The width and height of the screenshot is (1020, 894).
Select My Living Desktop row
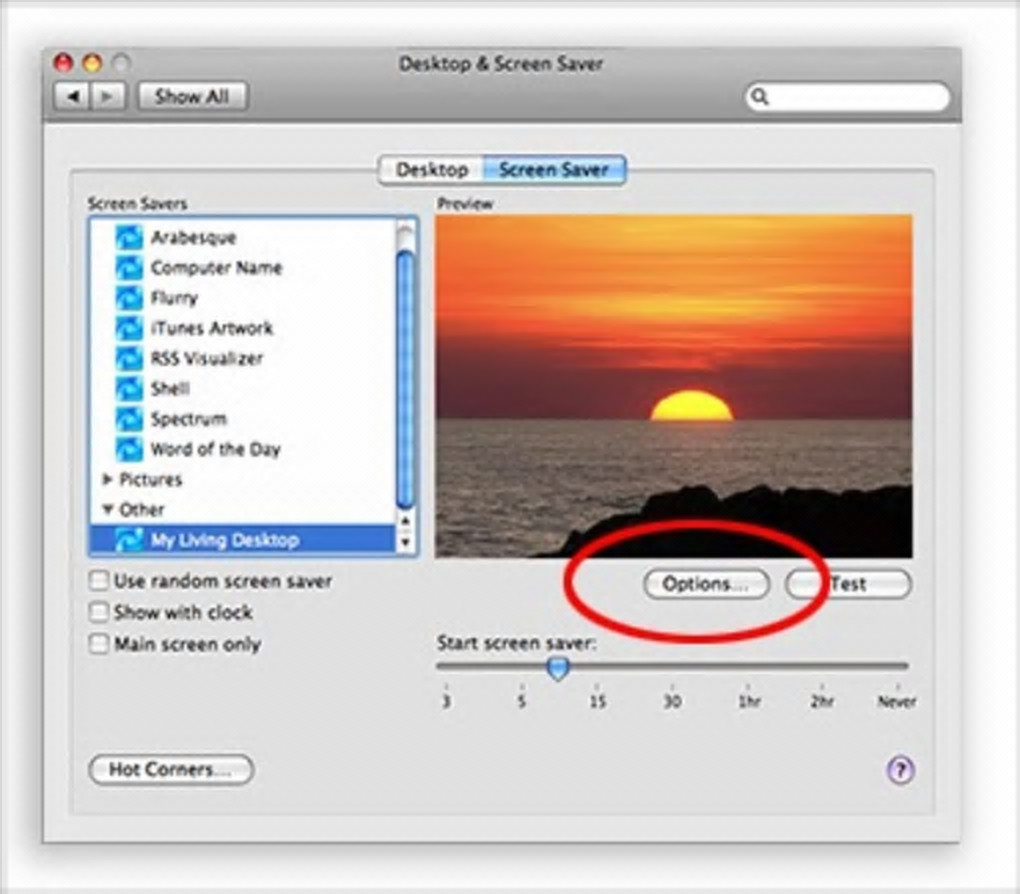pos(242,540)
